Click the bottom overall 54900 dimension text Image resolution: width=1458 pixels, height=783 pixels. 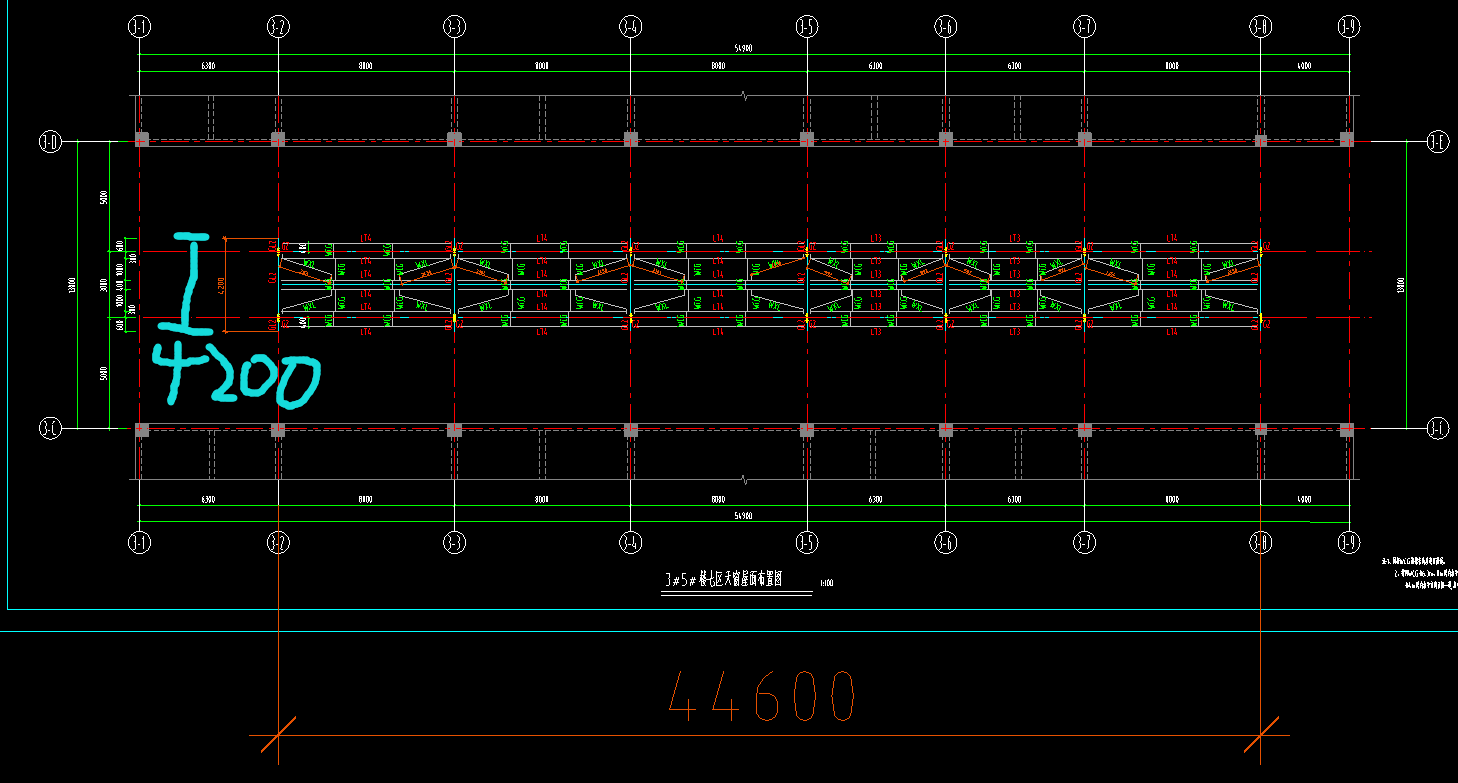743,516
